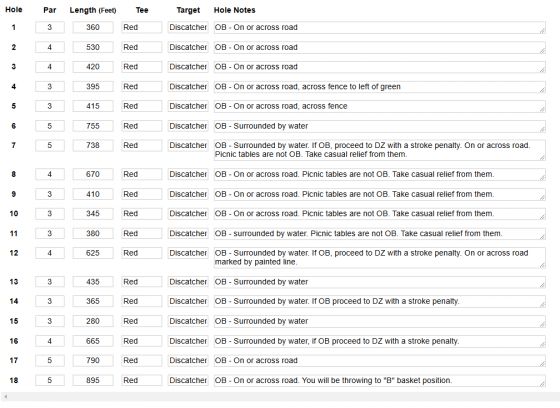
Task: Click the resize grip on hole 12 notes
Action: [x=542, y=265]
